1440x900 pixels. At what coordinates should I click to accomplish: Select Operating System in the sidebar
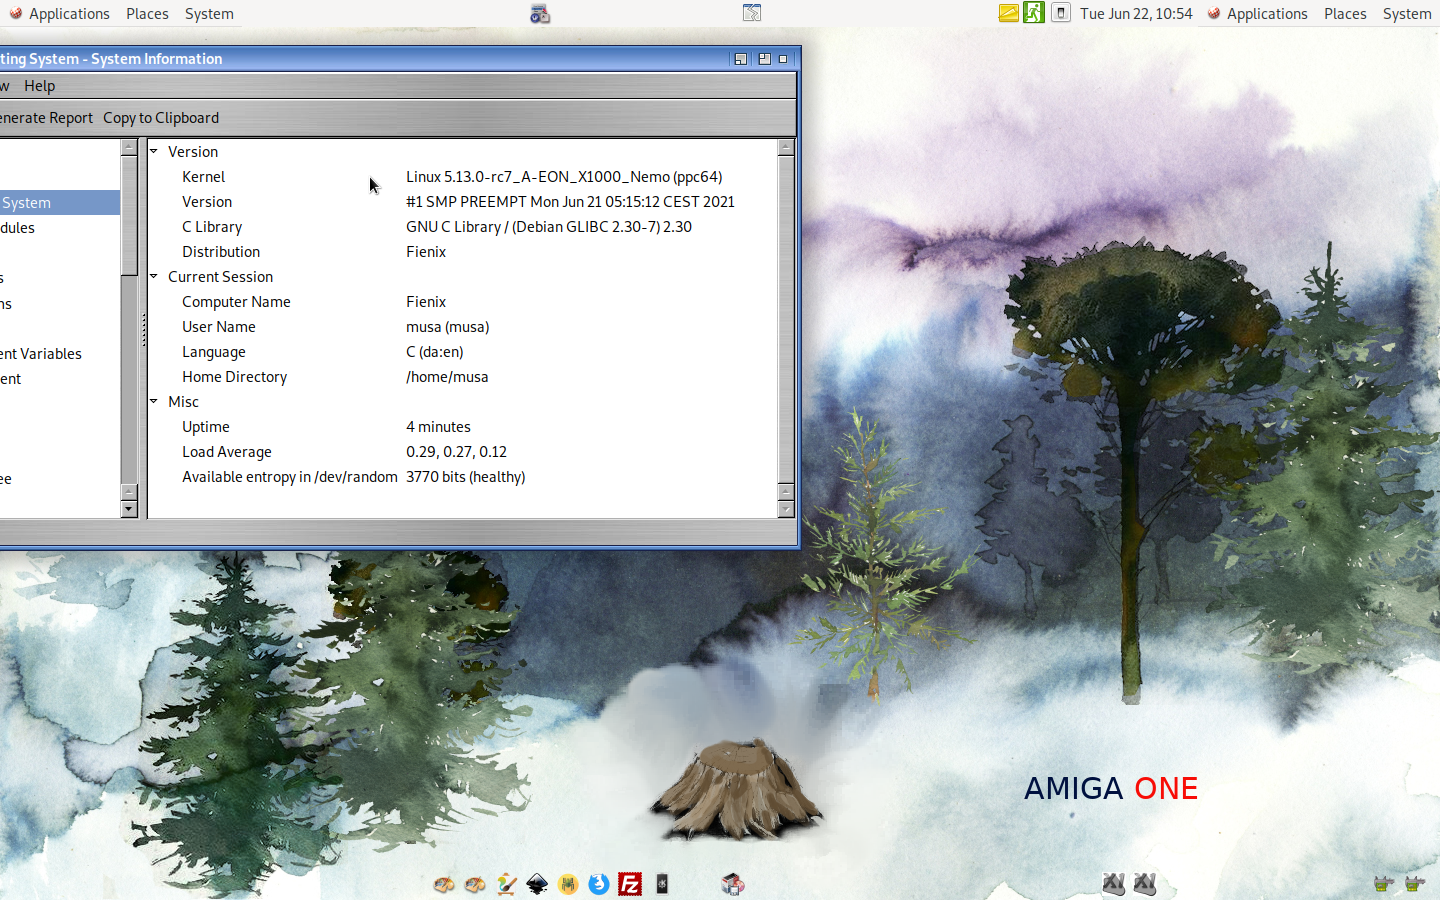coord(28,203)
